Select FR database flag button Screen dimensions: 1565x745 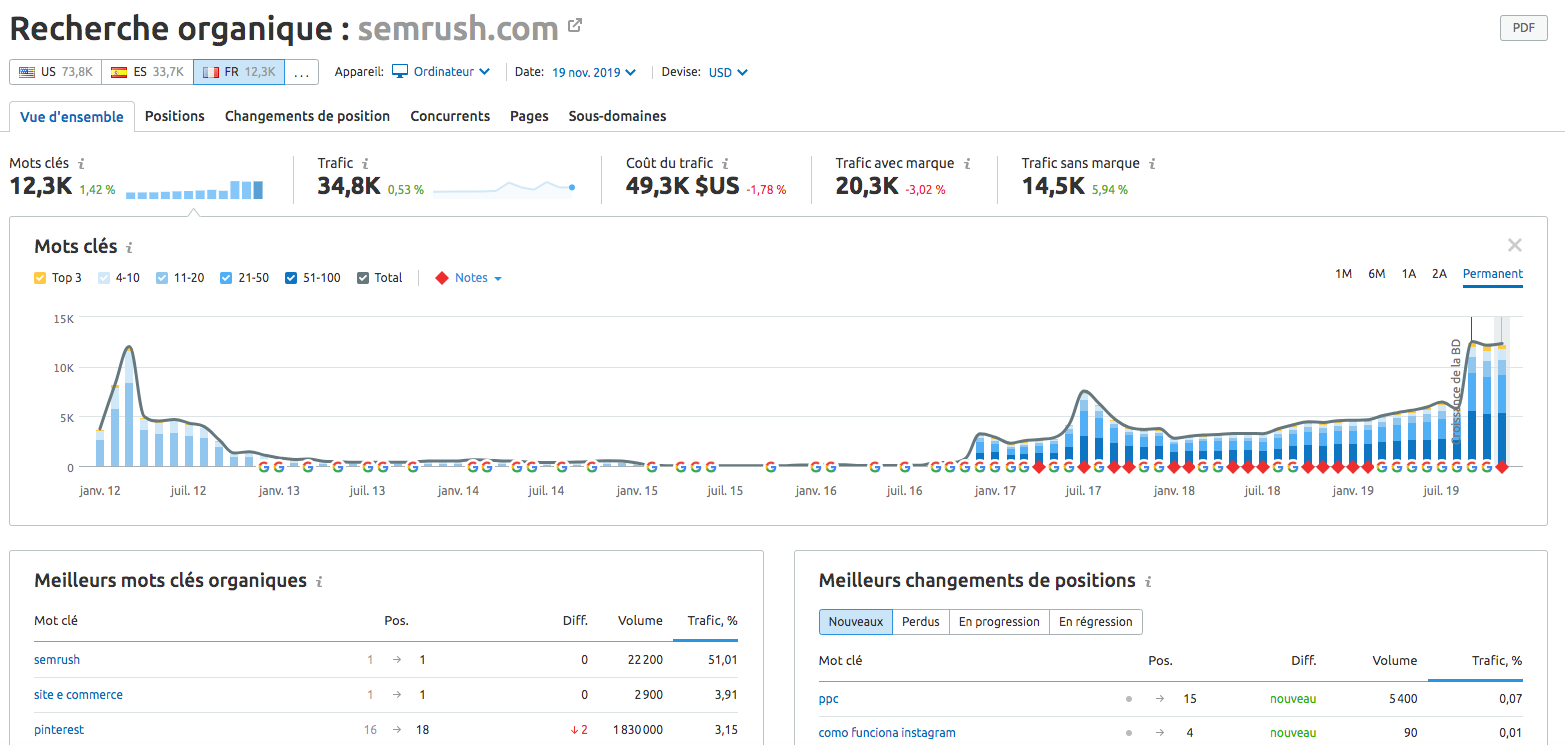tap(239, 72)
